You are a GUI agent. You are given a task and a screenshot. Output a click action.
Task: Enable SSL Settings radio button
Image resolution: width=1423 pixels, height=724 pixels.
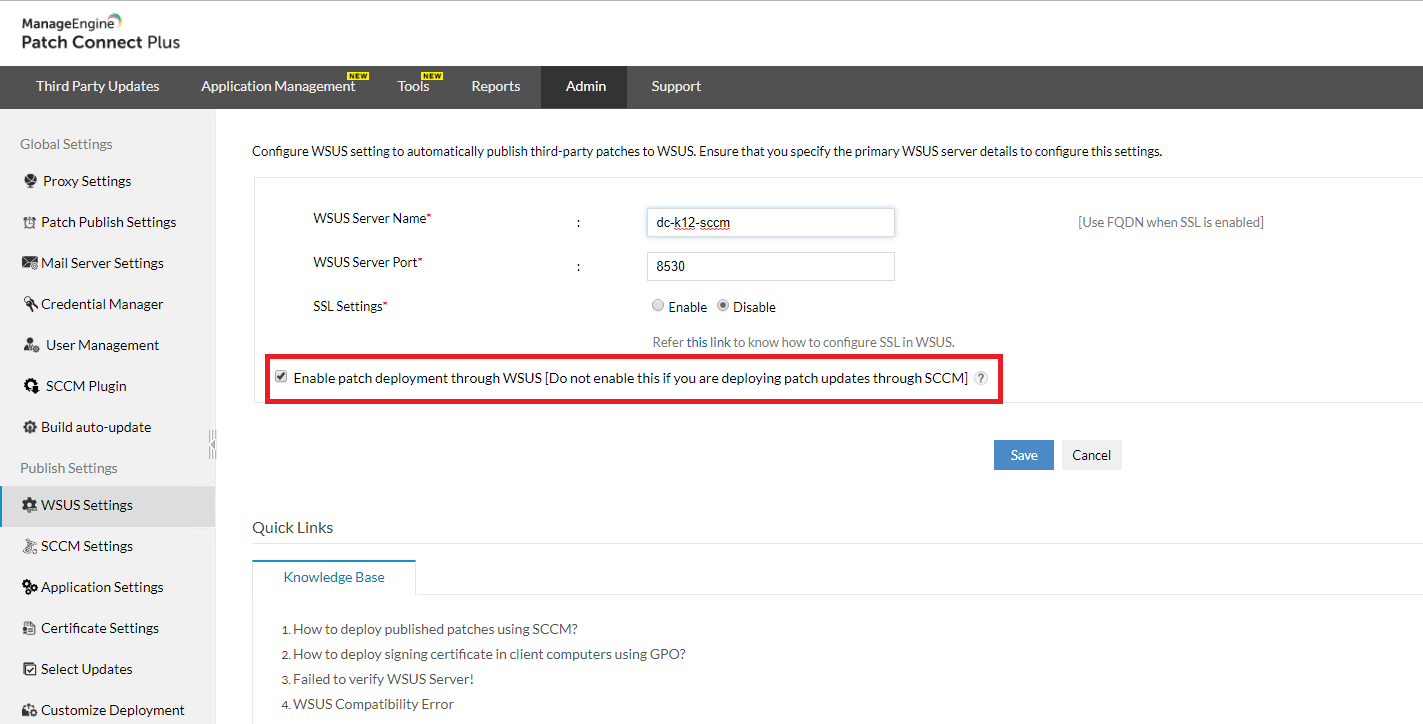658,306
